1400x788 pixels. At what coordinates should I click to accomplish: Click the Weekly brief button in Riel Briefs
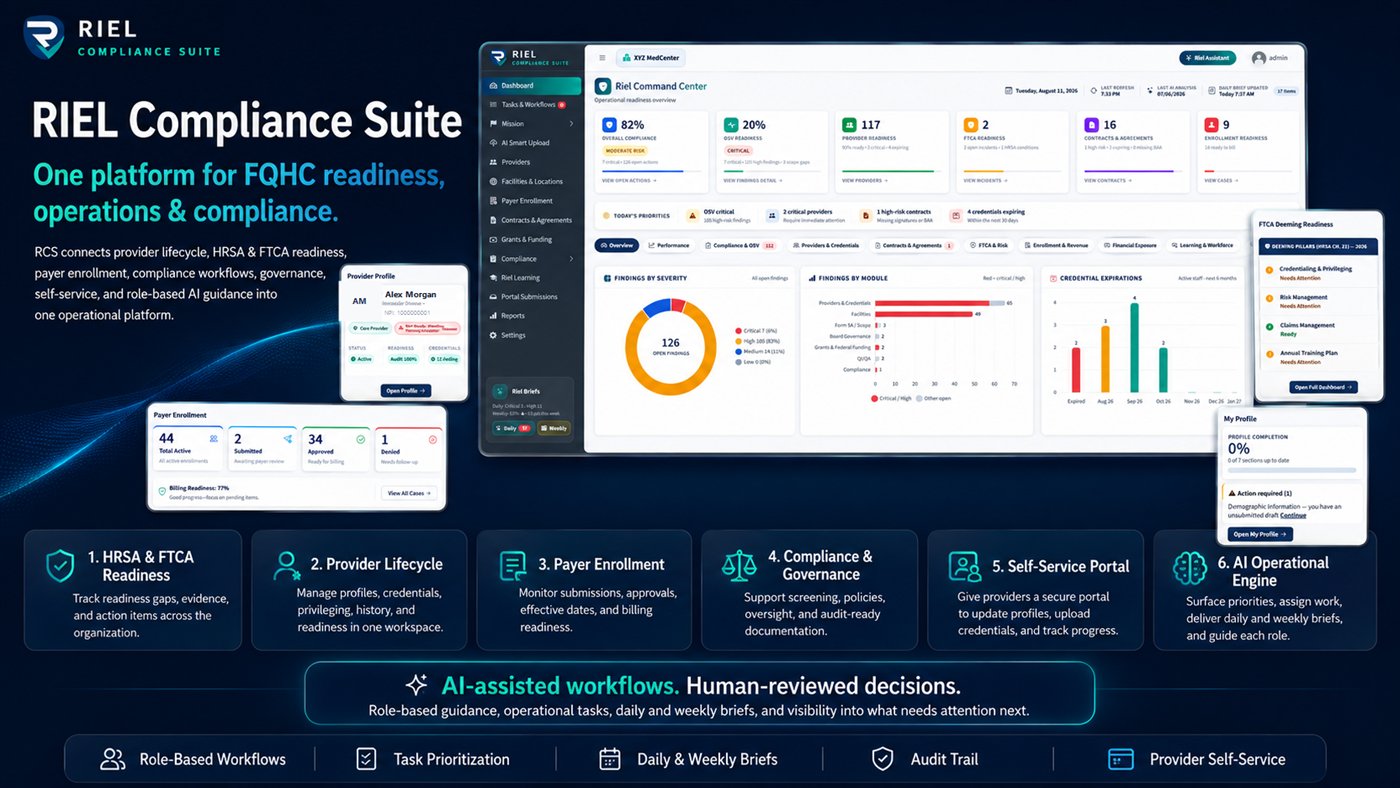(554, 428)
